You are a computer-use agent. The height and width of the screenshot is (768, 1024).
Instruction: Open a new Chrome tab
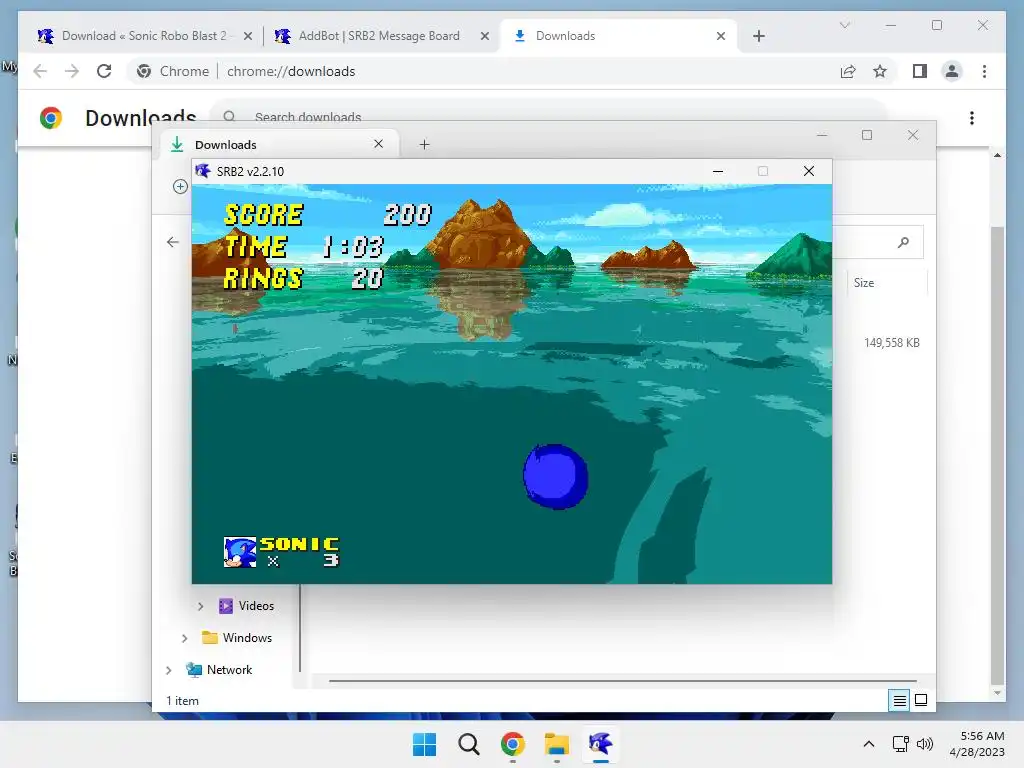[758, 36]
